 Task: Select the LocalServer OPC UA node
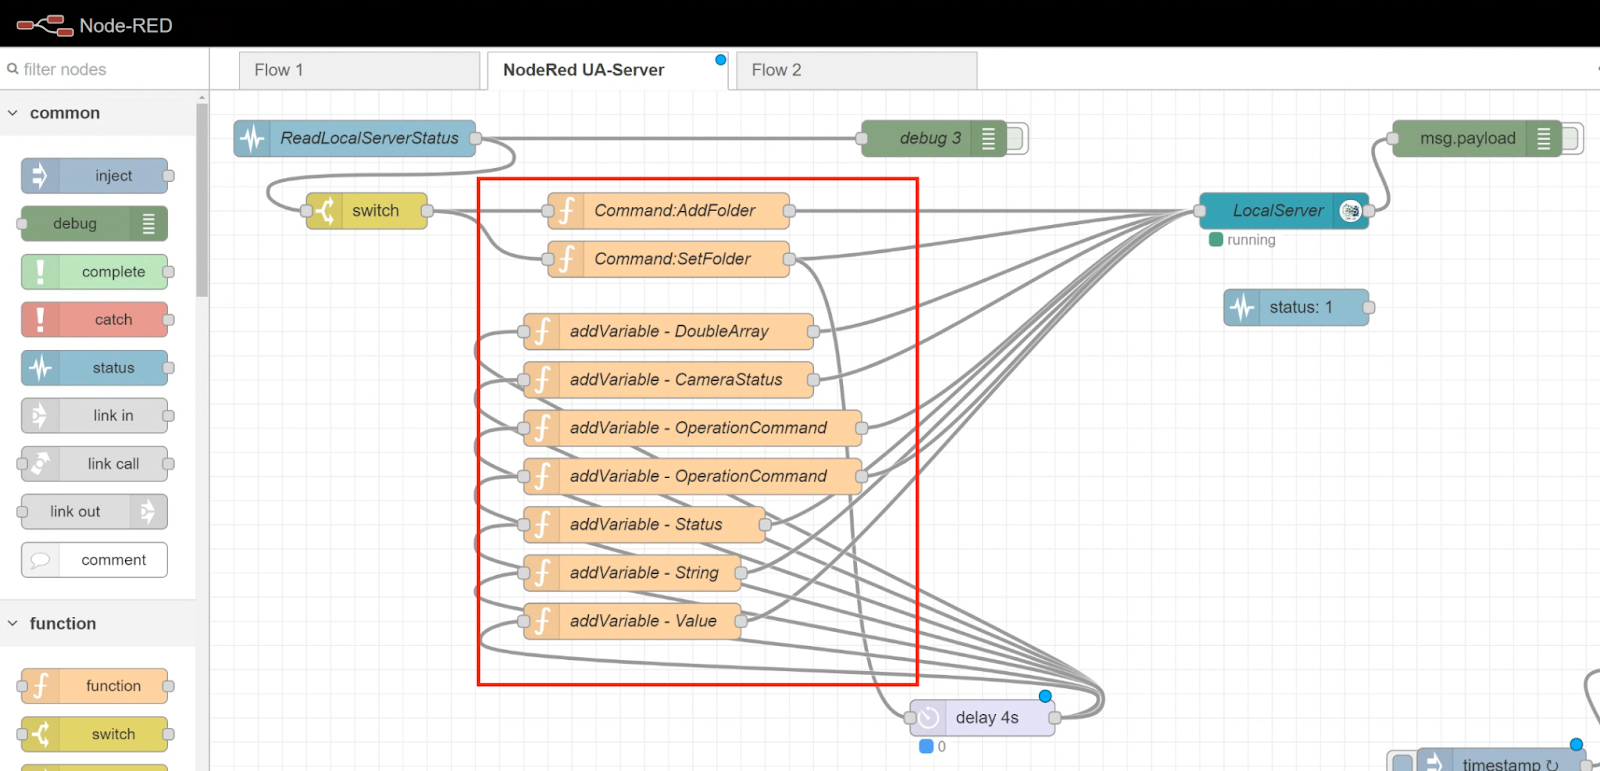1284,211
